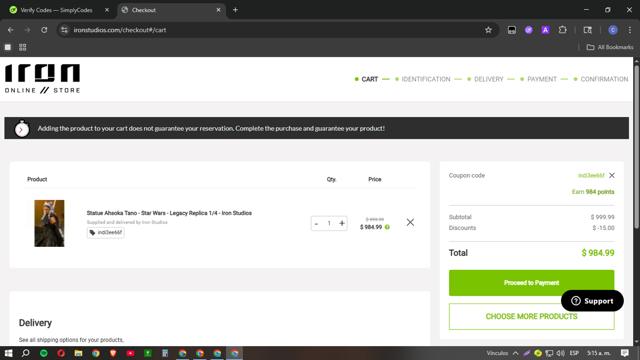Click the Subtotal value $ 999.99
Viewport: 640px width, 360px height.
[x=602, y=217]
